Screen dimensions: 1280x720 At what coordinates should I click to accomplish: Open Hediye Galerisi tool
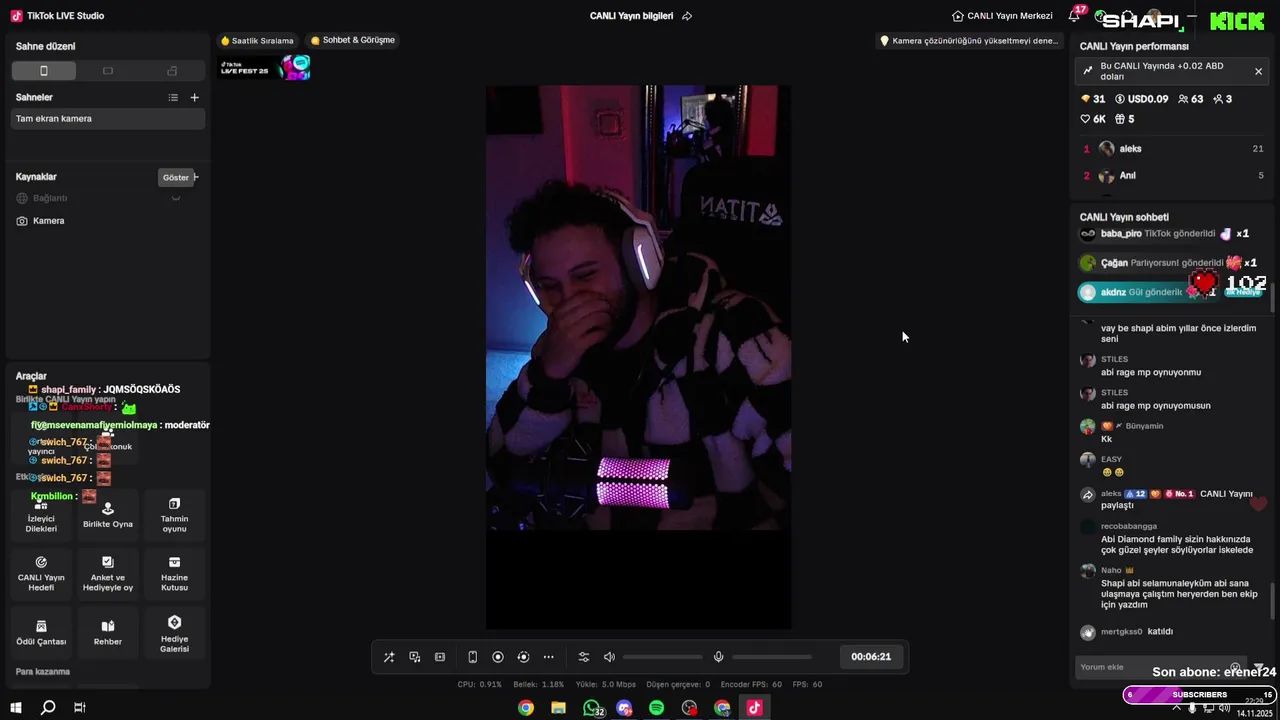(x=174, y=632)
